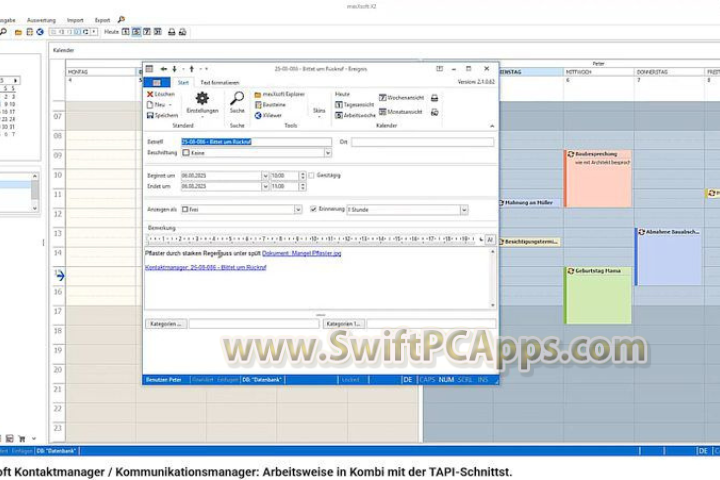Click the blue XViewer icon in the main toolbar

[x=40, y=32]
